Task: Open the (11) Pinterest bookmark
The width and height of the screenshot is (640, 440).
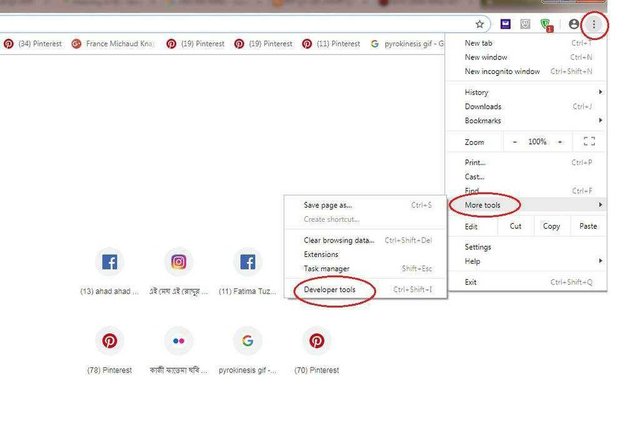Action: click(x=331, y=44)
